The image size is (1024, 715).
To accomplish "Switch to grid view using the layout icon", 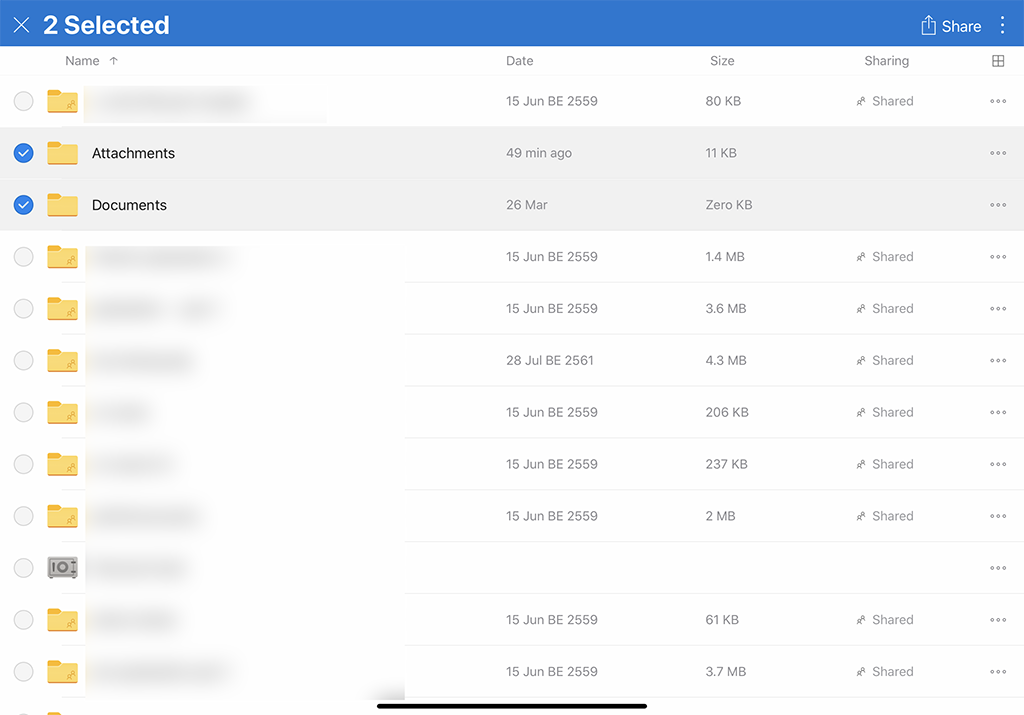I will (x=997, y=61).
